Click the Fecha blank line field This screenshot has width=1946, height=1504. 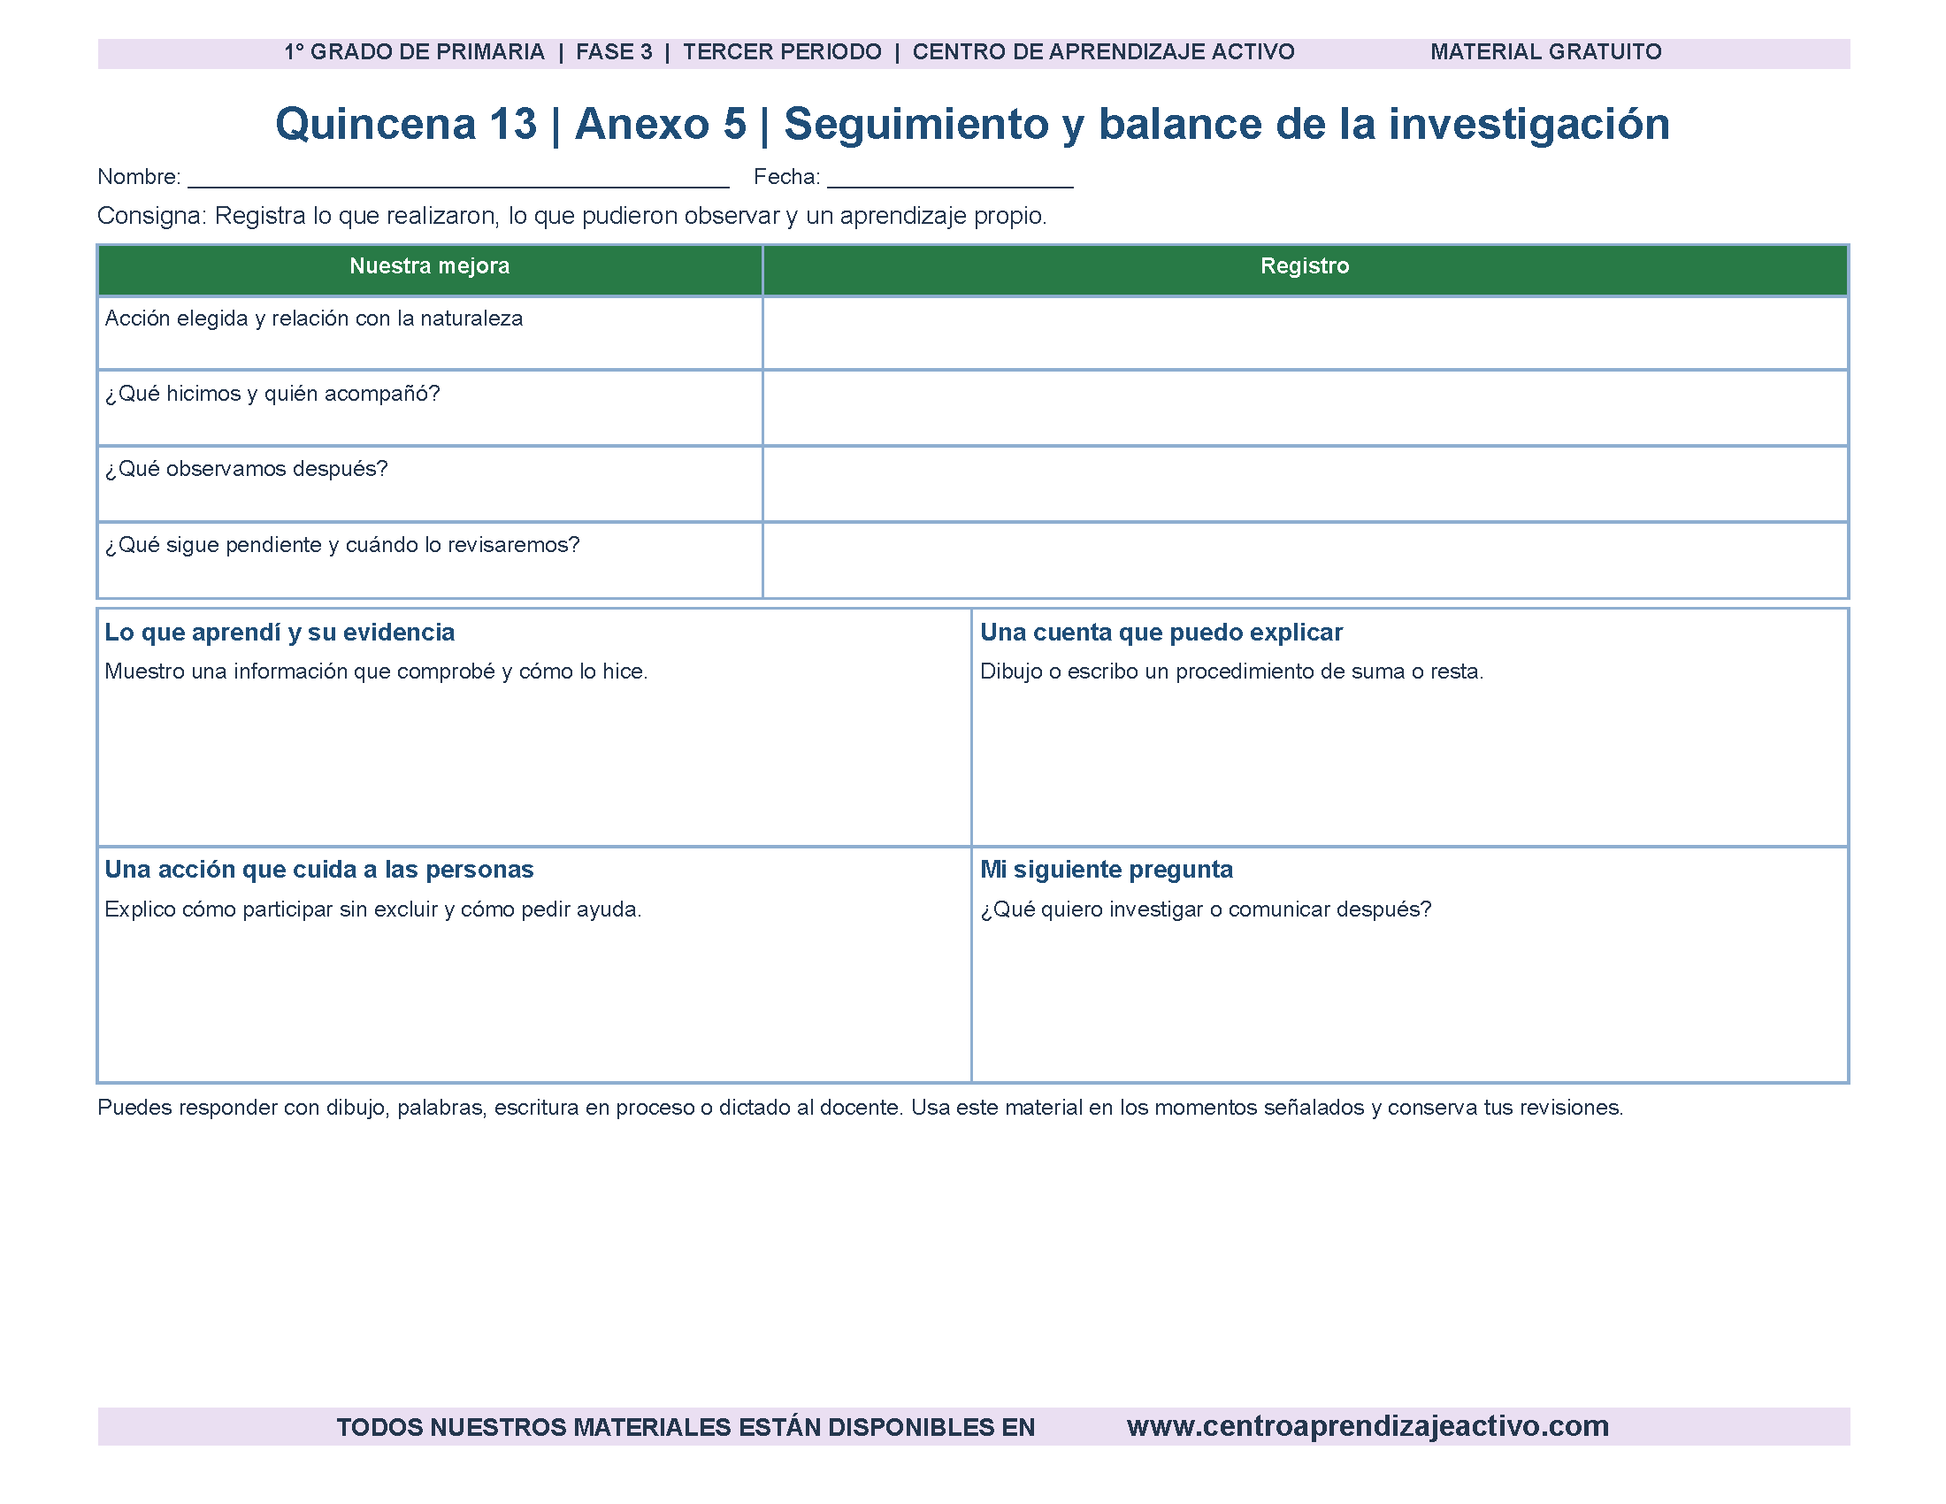pyautogui.click(x=950, y=178)
